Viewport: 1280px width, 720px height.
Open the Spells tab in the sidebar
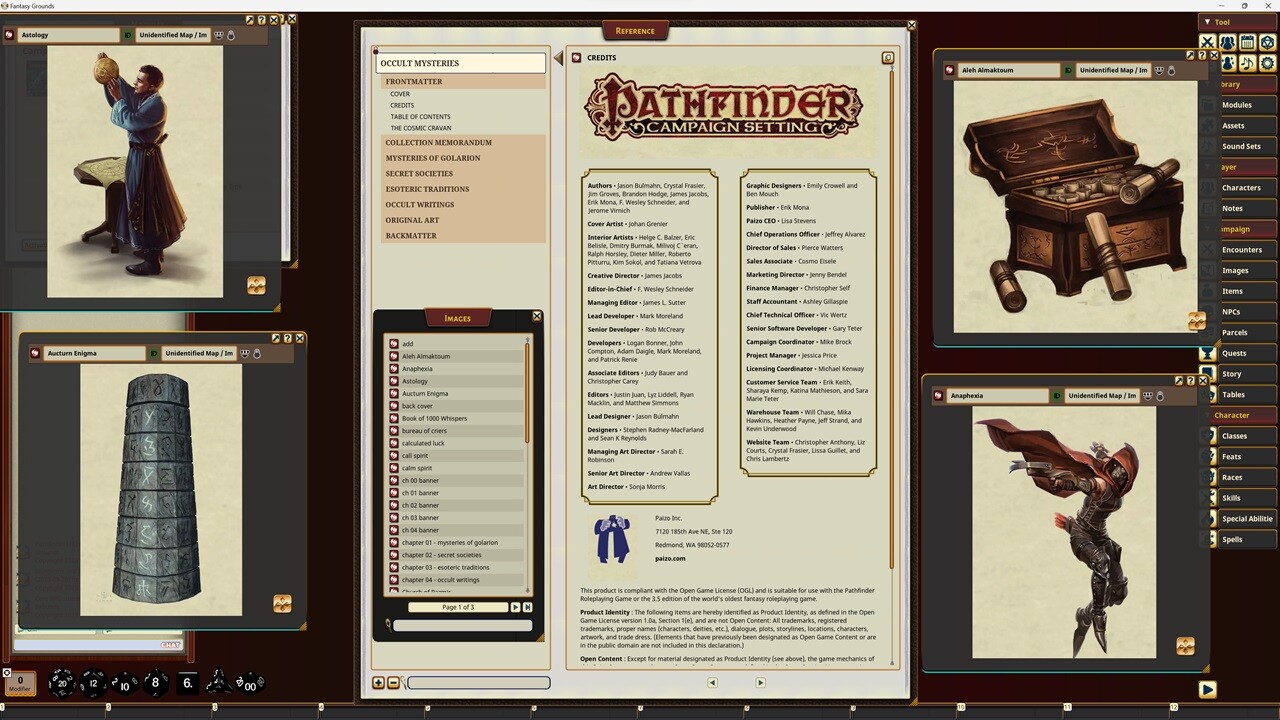(x=1243, y=539)
